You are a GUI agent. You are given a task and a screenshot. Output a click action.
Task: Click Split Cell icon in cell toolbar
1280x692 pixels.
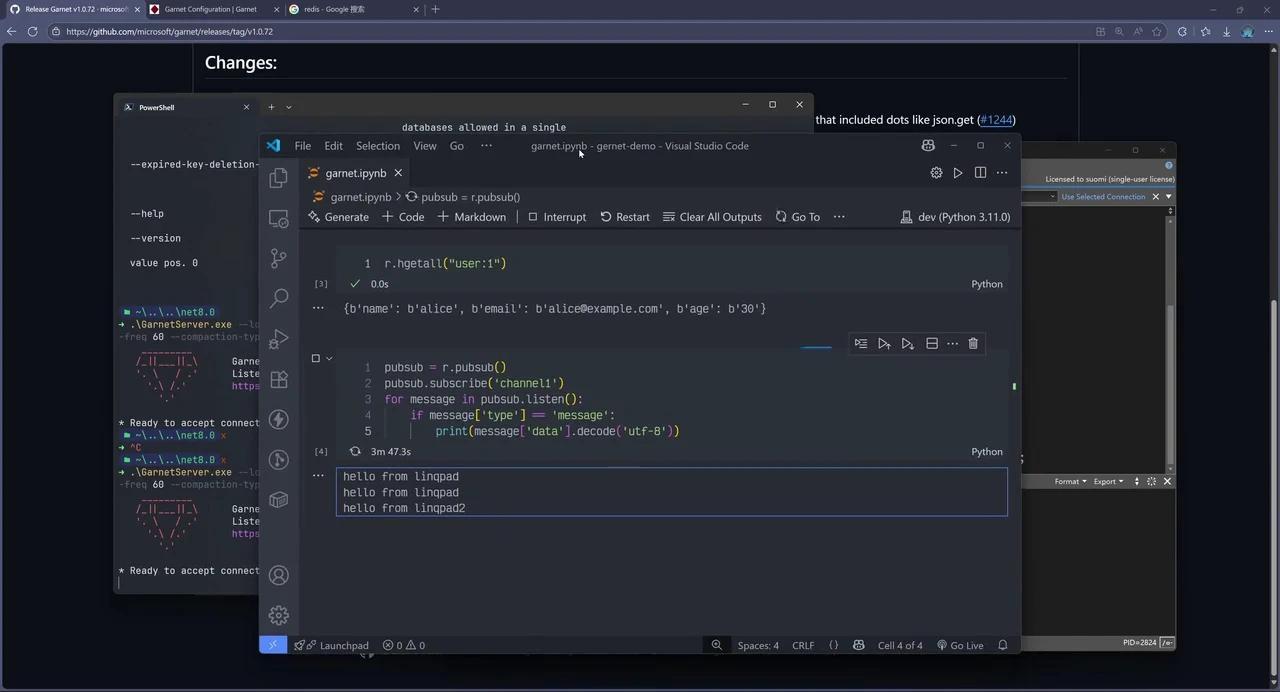[931, 344]
